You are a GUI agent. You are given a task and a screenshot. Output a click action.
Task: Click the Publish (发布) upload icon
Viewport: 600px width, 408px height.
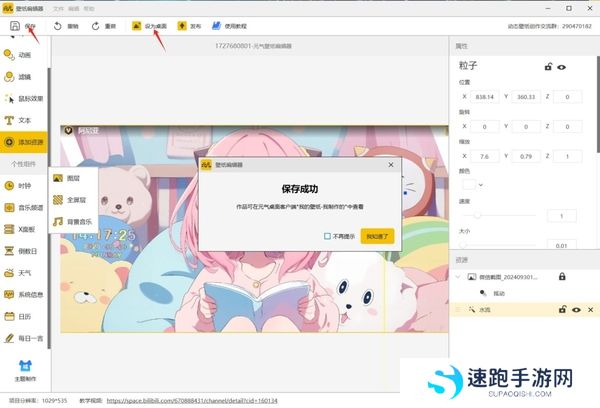(x=182, y=26)
